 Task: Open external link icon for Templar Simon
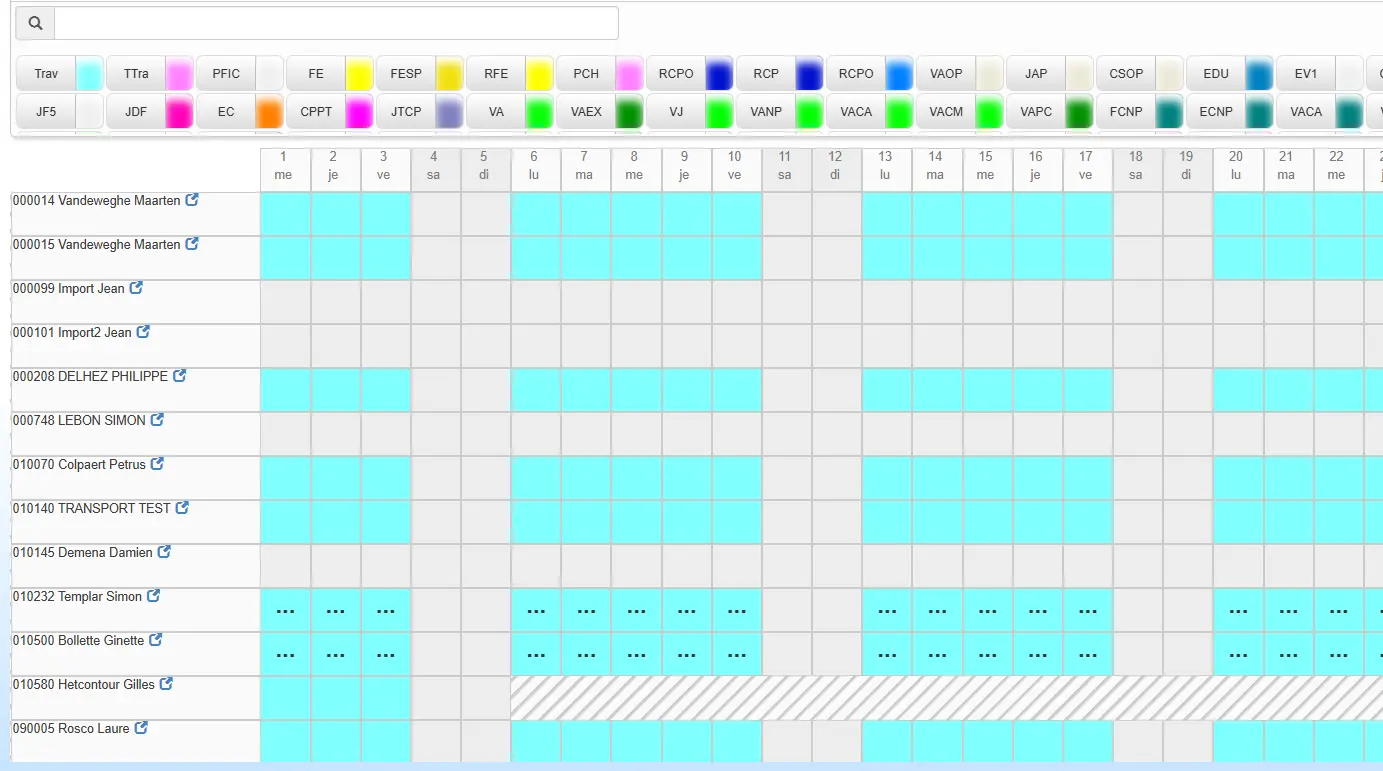pos(153,596)
